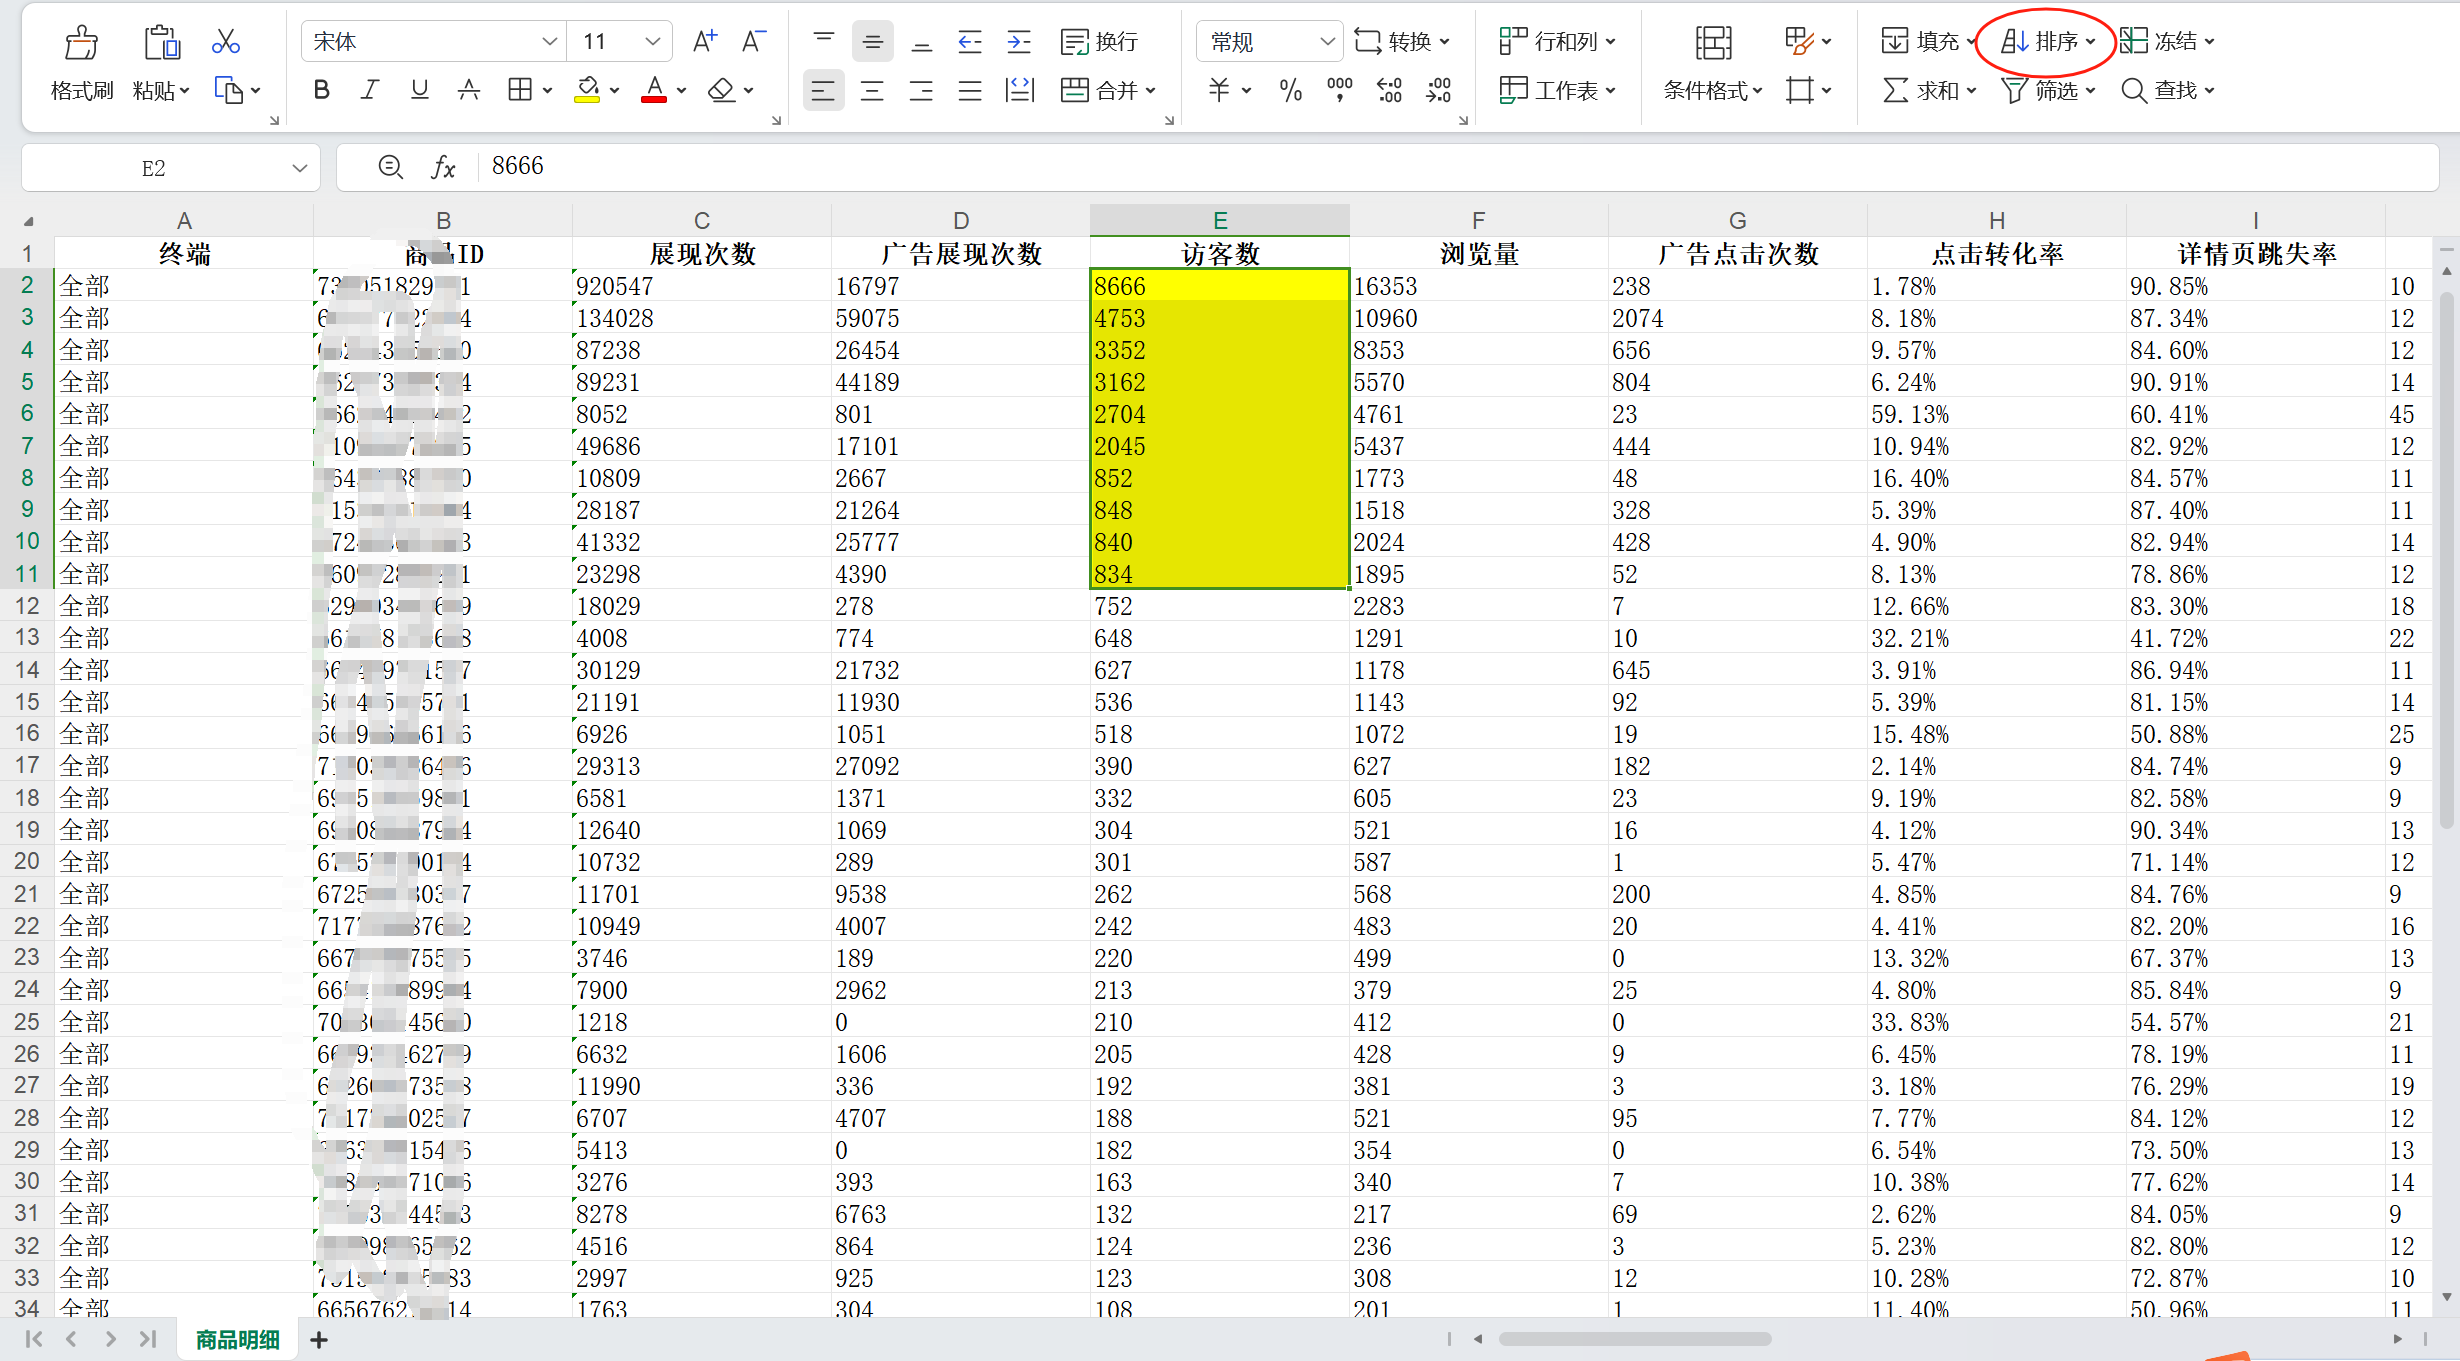Click the strikethrough text icon
2460x1361 pixels.
pos(468,90)
